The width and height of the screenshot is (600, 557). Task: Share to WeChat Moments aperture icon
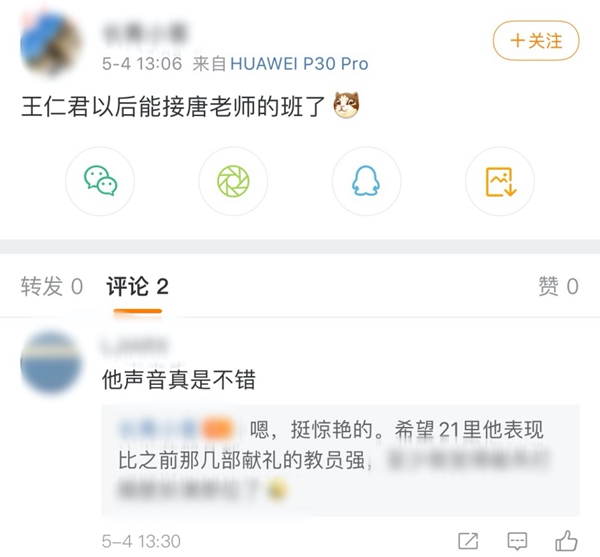(x=233, y=181)
